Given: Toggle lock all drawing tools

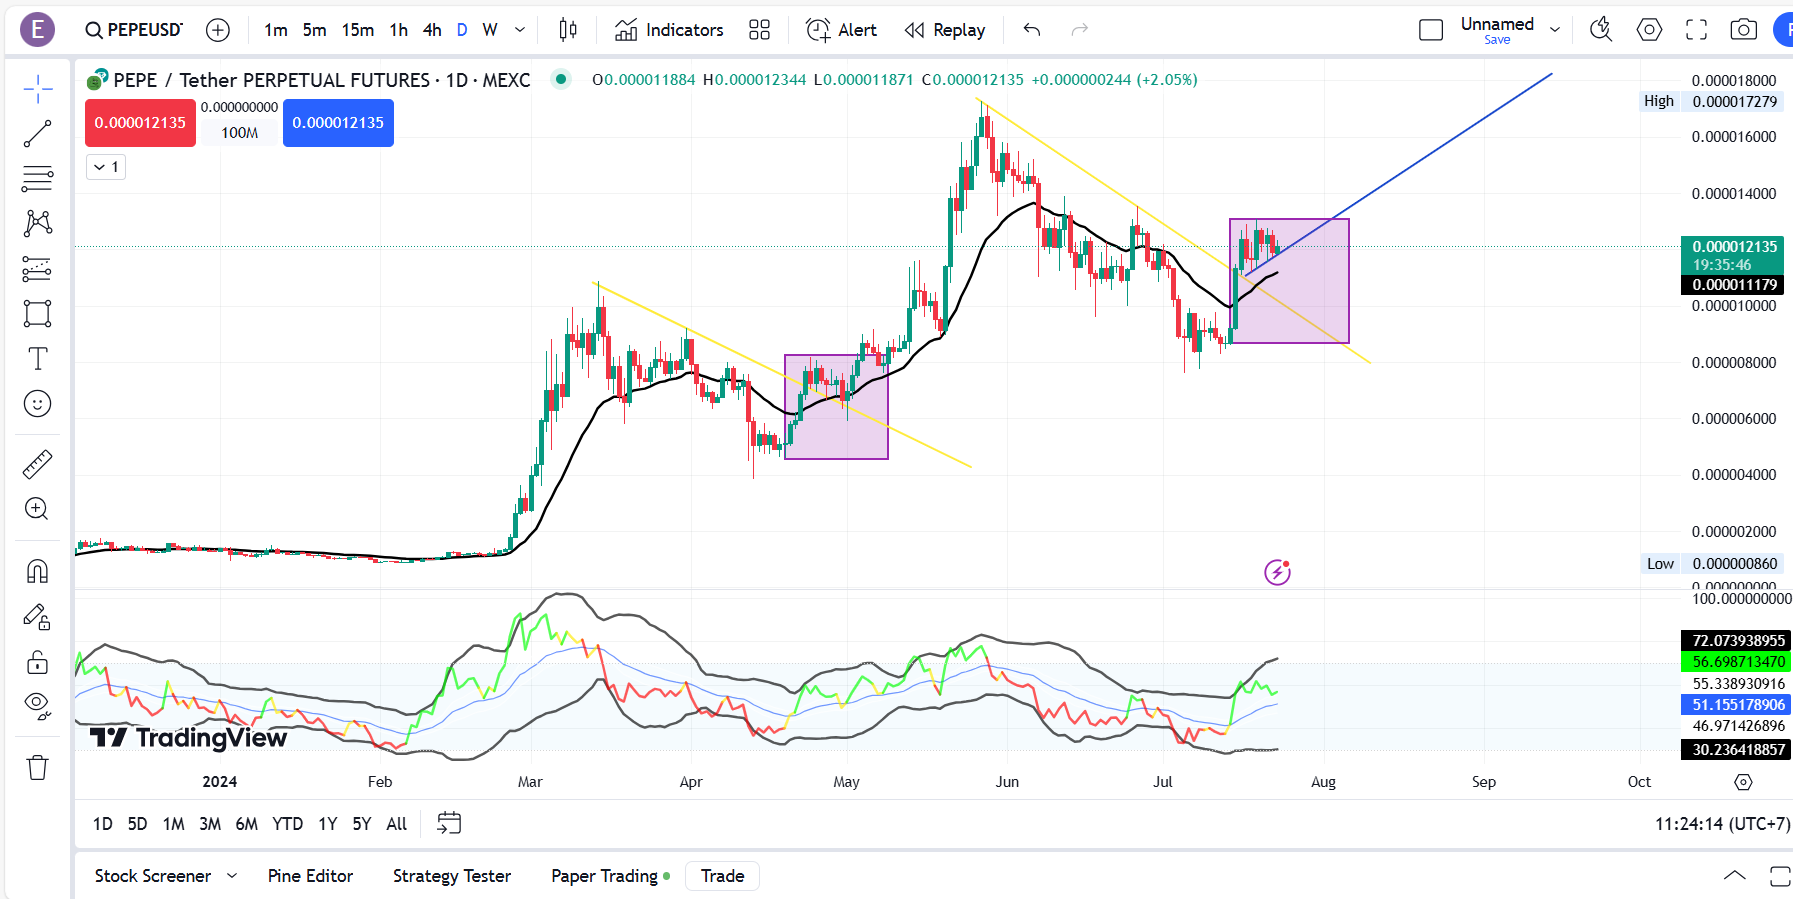Looking at the screenshot, I should click(38, 662).
